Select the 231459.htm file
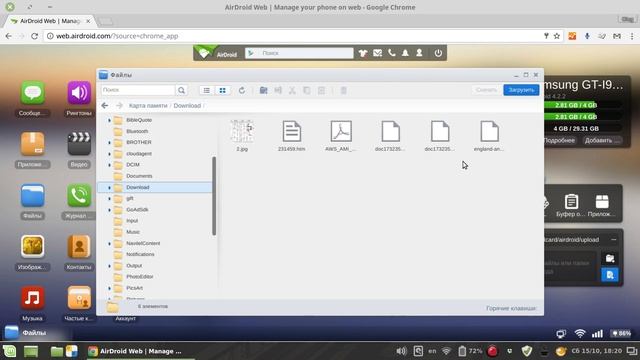The image size is (640, 360). [x=291, y=131]
